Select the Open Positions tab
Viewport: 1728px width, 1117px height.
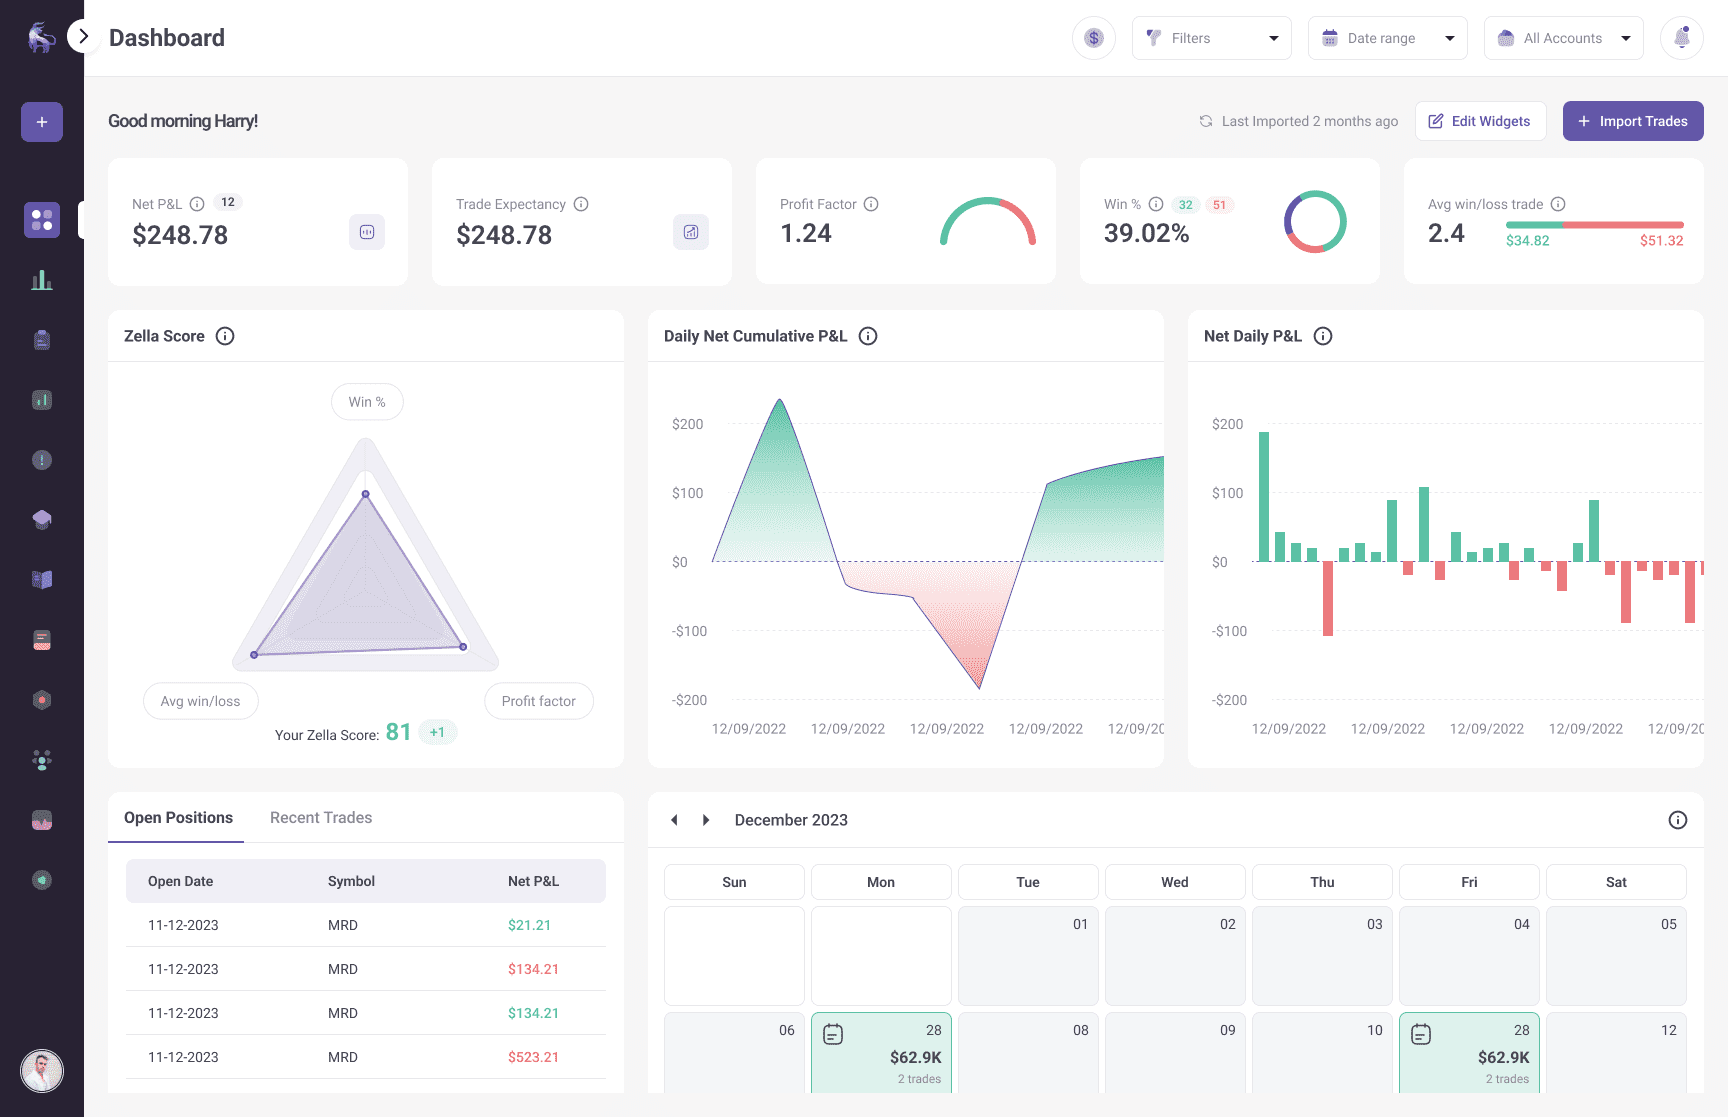[x=176, y=817]
